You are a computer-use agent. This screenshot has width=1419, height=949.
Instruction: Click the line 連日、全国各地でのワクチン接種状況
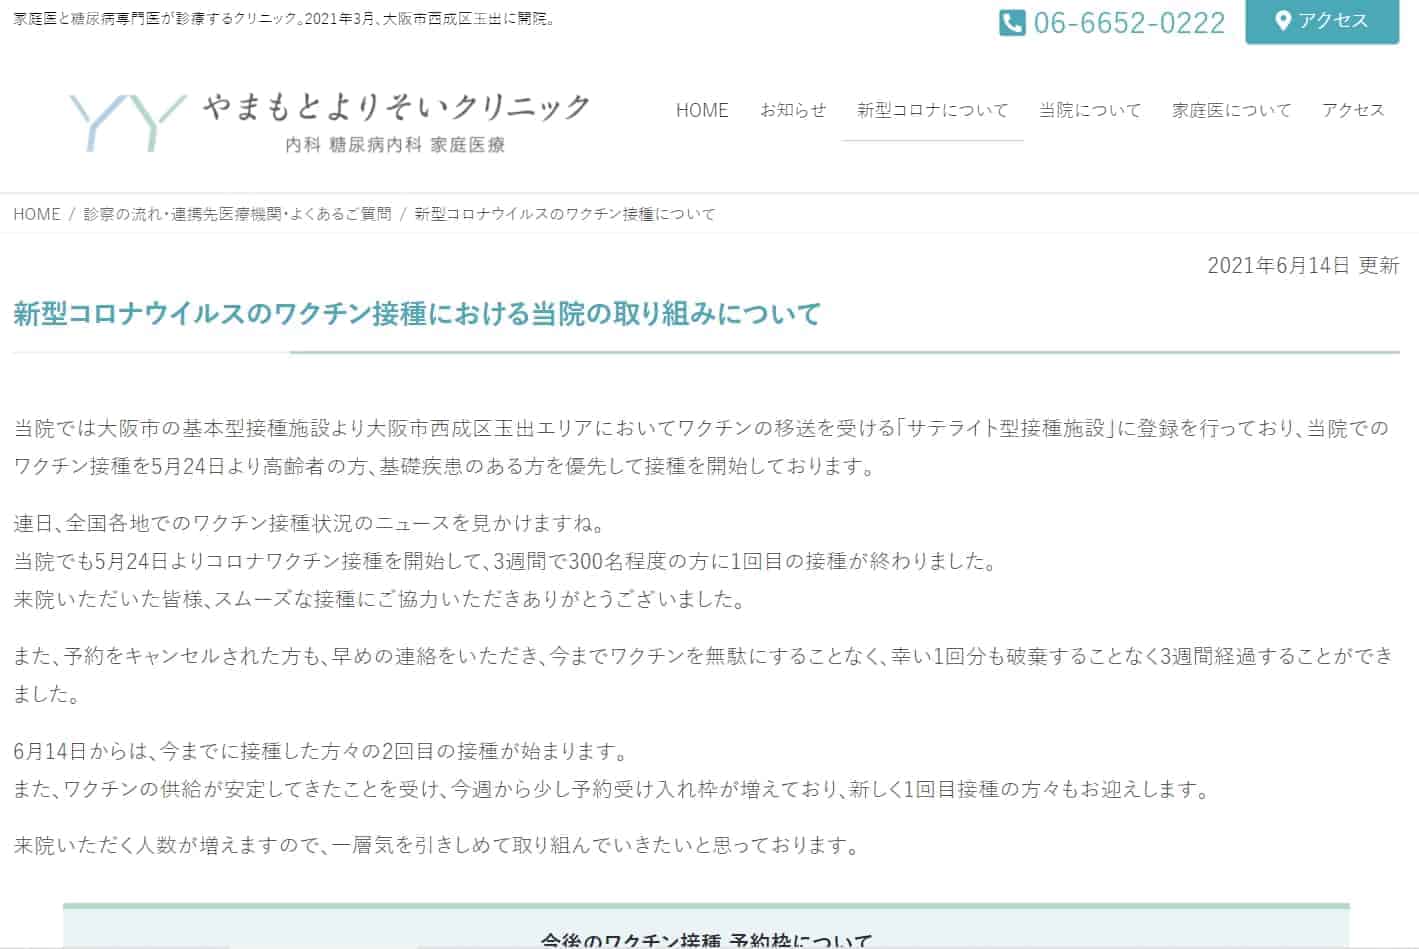(309, 523)
